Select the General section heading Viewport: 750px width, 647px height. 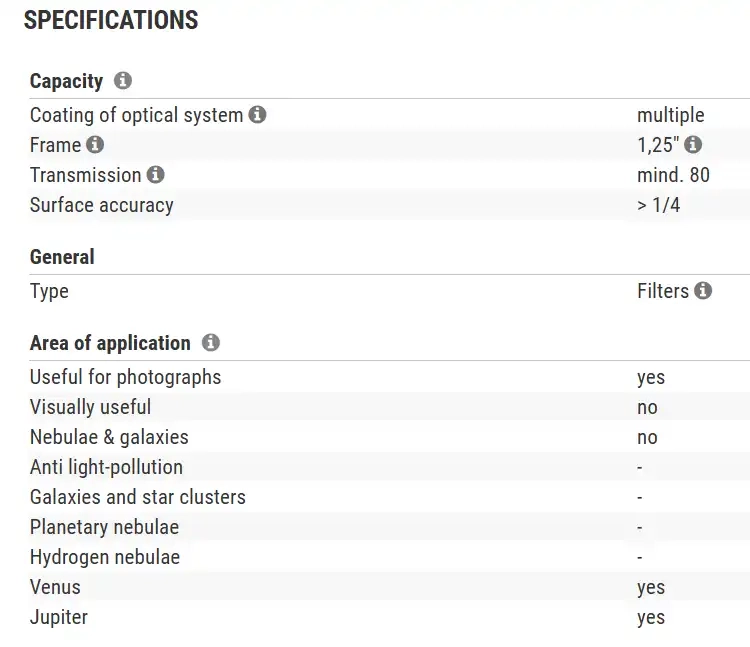point(62,257)
